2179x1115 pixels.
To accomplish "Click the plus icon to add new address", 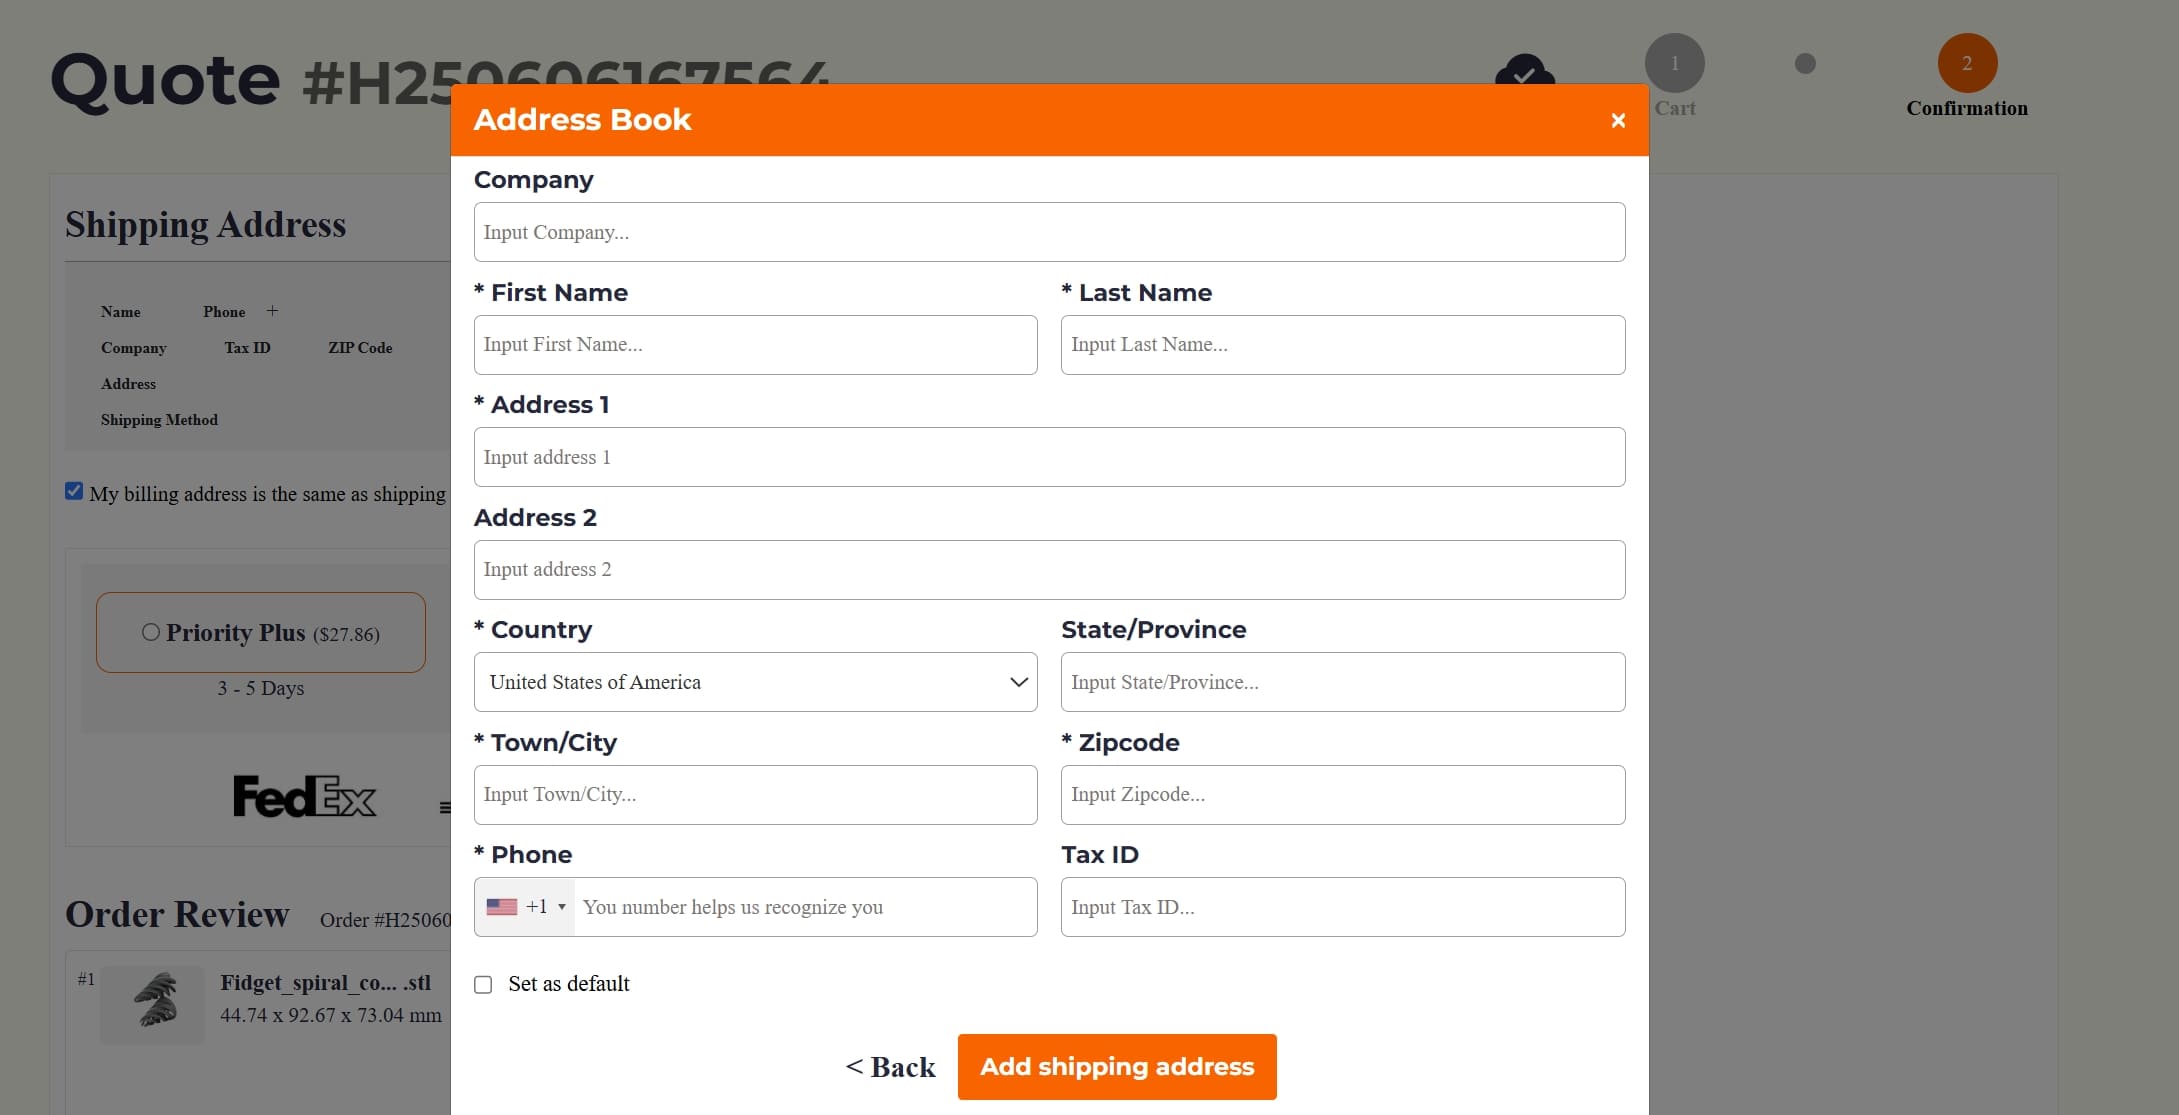I will (272, 310).
